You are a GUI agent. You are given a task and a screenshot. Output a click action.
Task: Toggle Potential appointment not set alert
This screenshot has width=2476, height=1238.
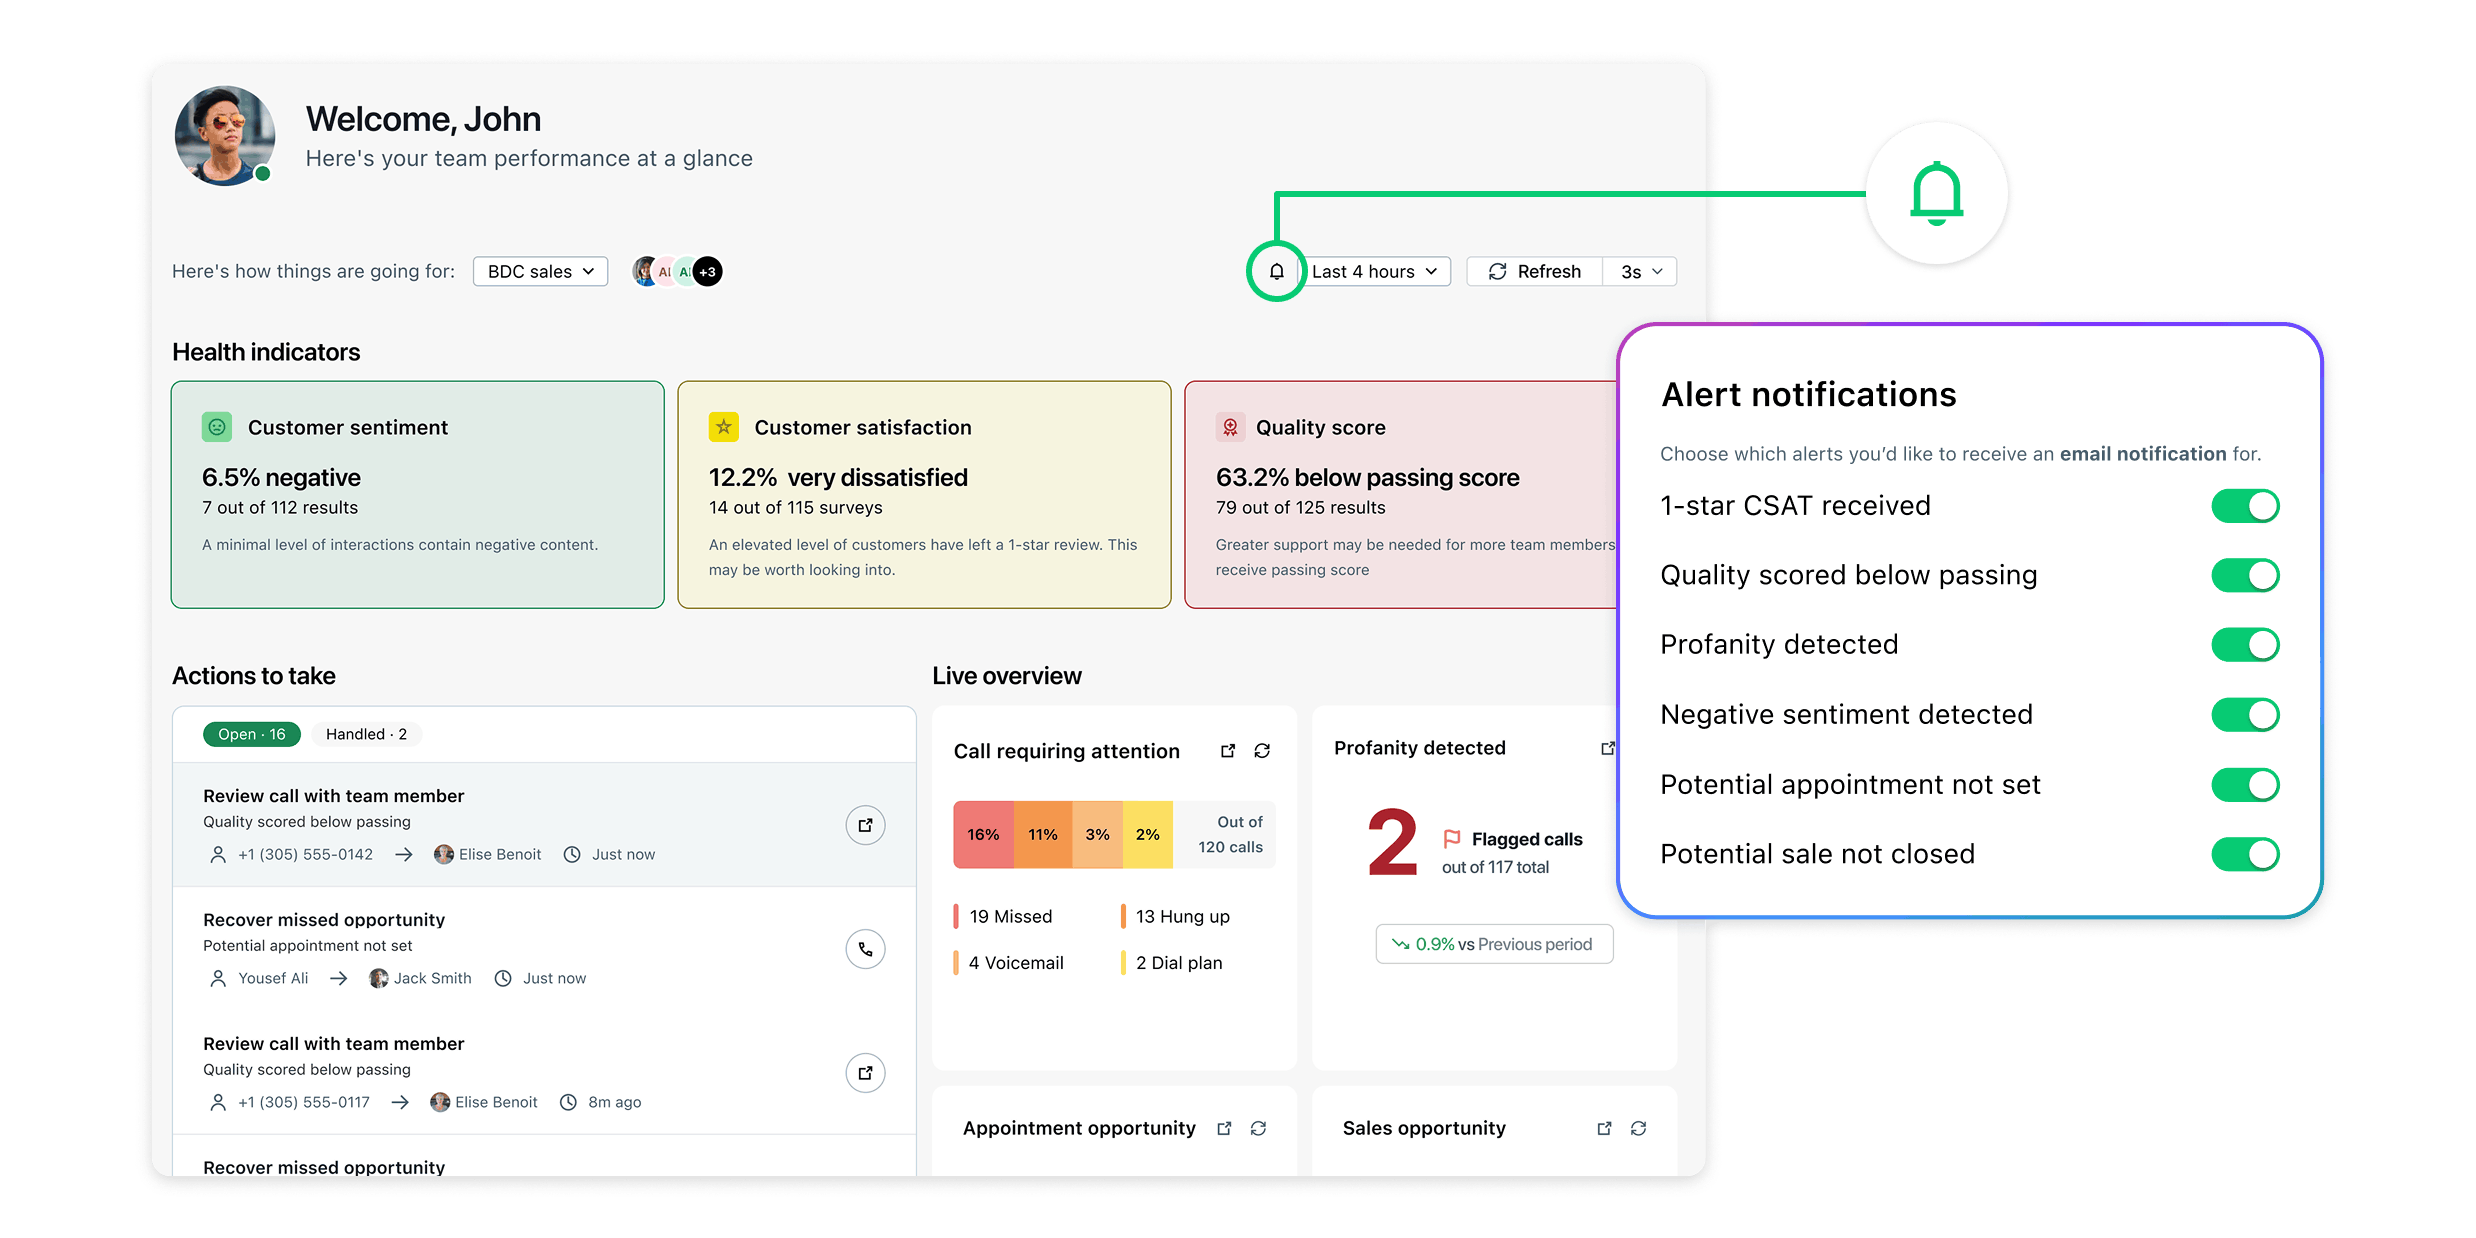click(2245, 785)
